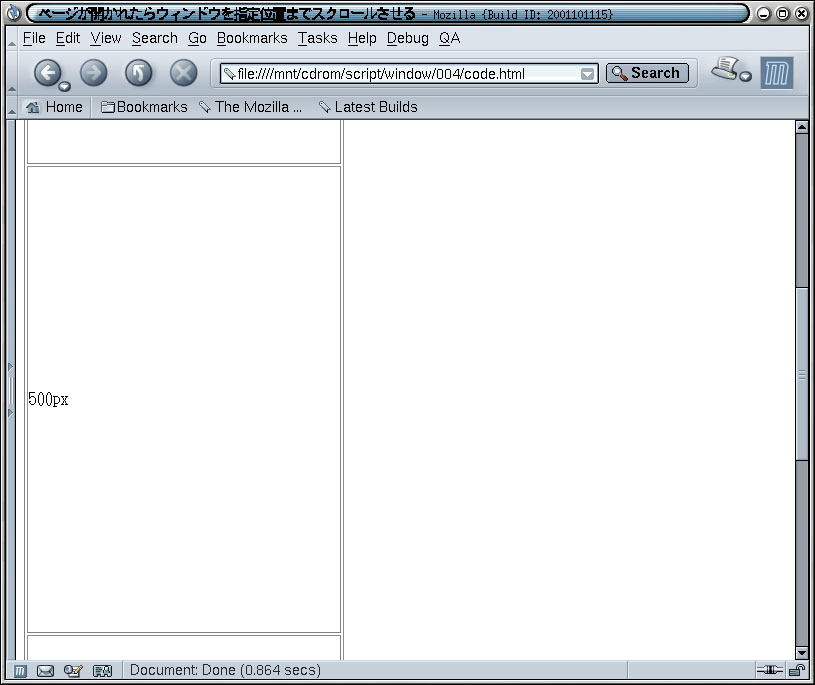Open the Tasks menu
This screenshot has width=815, height=685.
[x=317, y=38]
